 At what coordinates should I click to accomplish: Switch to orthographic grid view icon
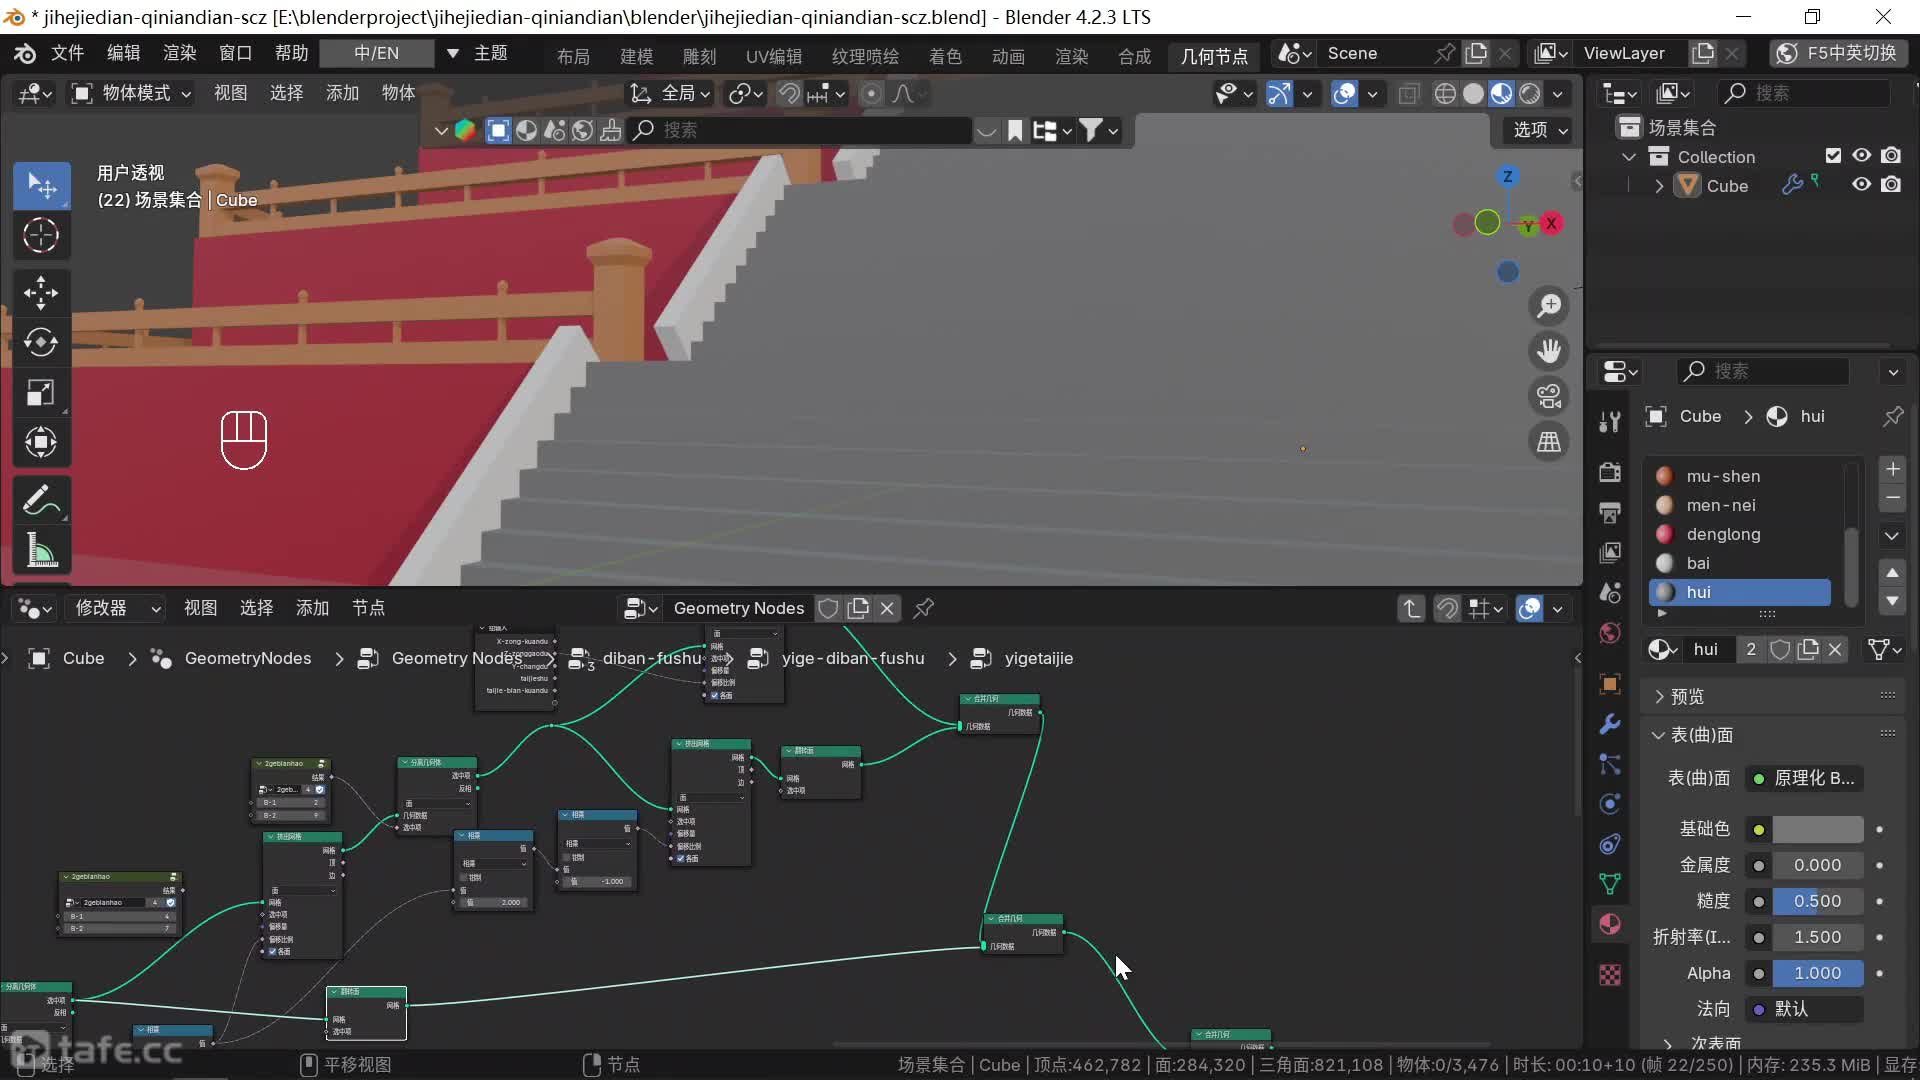(x=1549, y=442)
